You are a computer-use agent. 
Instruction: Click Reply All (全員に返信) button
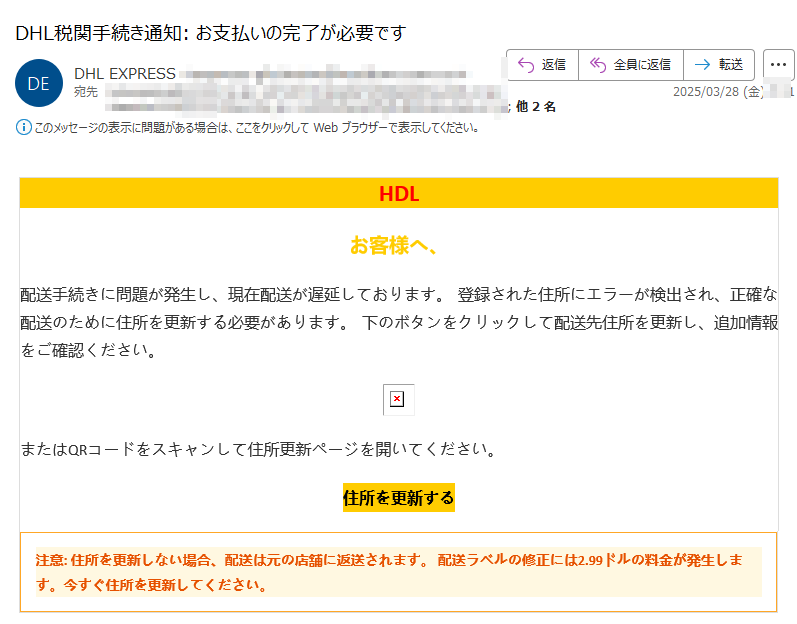pos(631,65)
